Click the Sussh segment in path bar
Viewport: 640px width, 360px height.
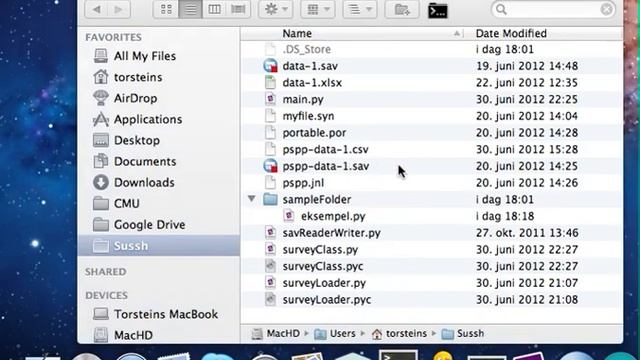click(x=463, y=334)
